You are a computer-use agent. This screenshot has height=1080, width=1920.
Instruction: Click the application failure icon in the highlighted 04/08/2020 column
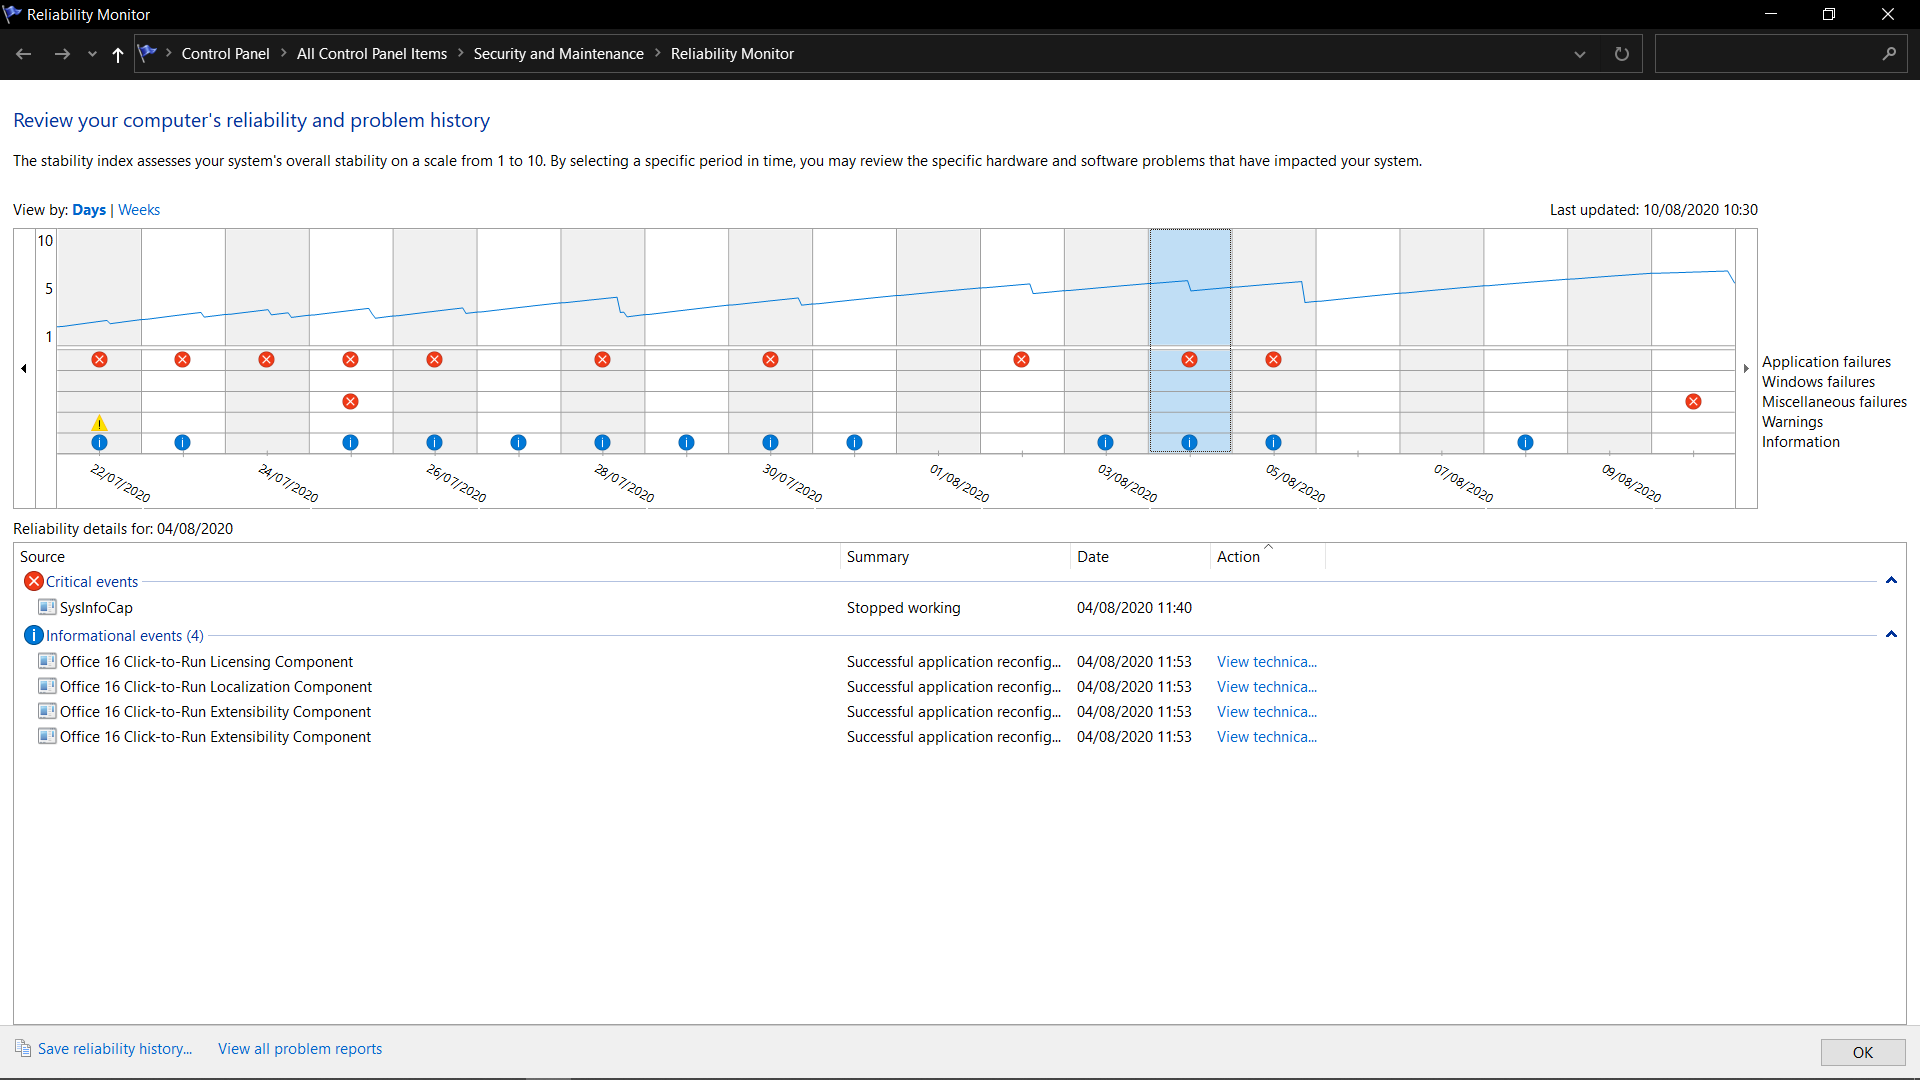pyautogui.click(x=1189, y=360)
